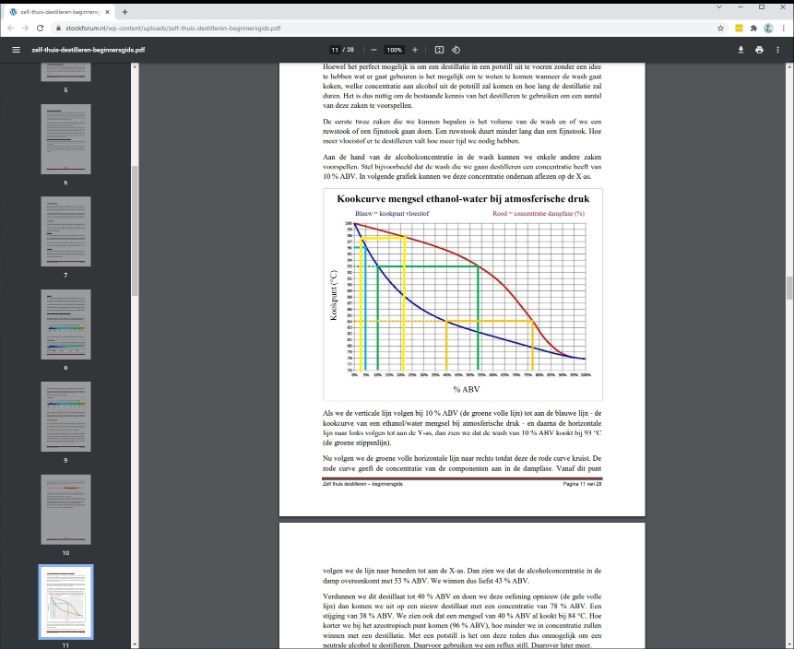Viewport: 794px width, 649px height.
Task: Download the PDF file
Action: (x=741, y=50)
